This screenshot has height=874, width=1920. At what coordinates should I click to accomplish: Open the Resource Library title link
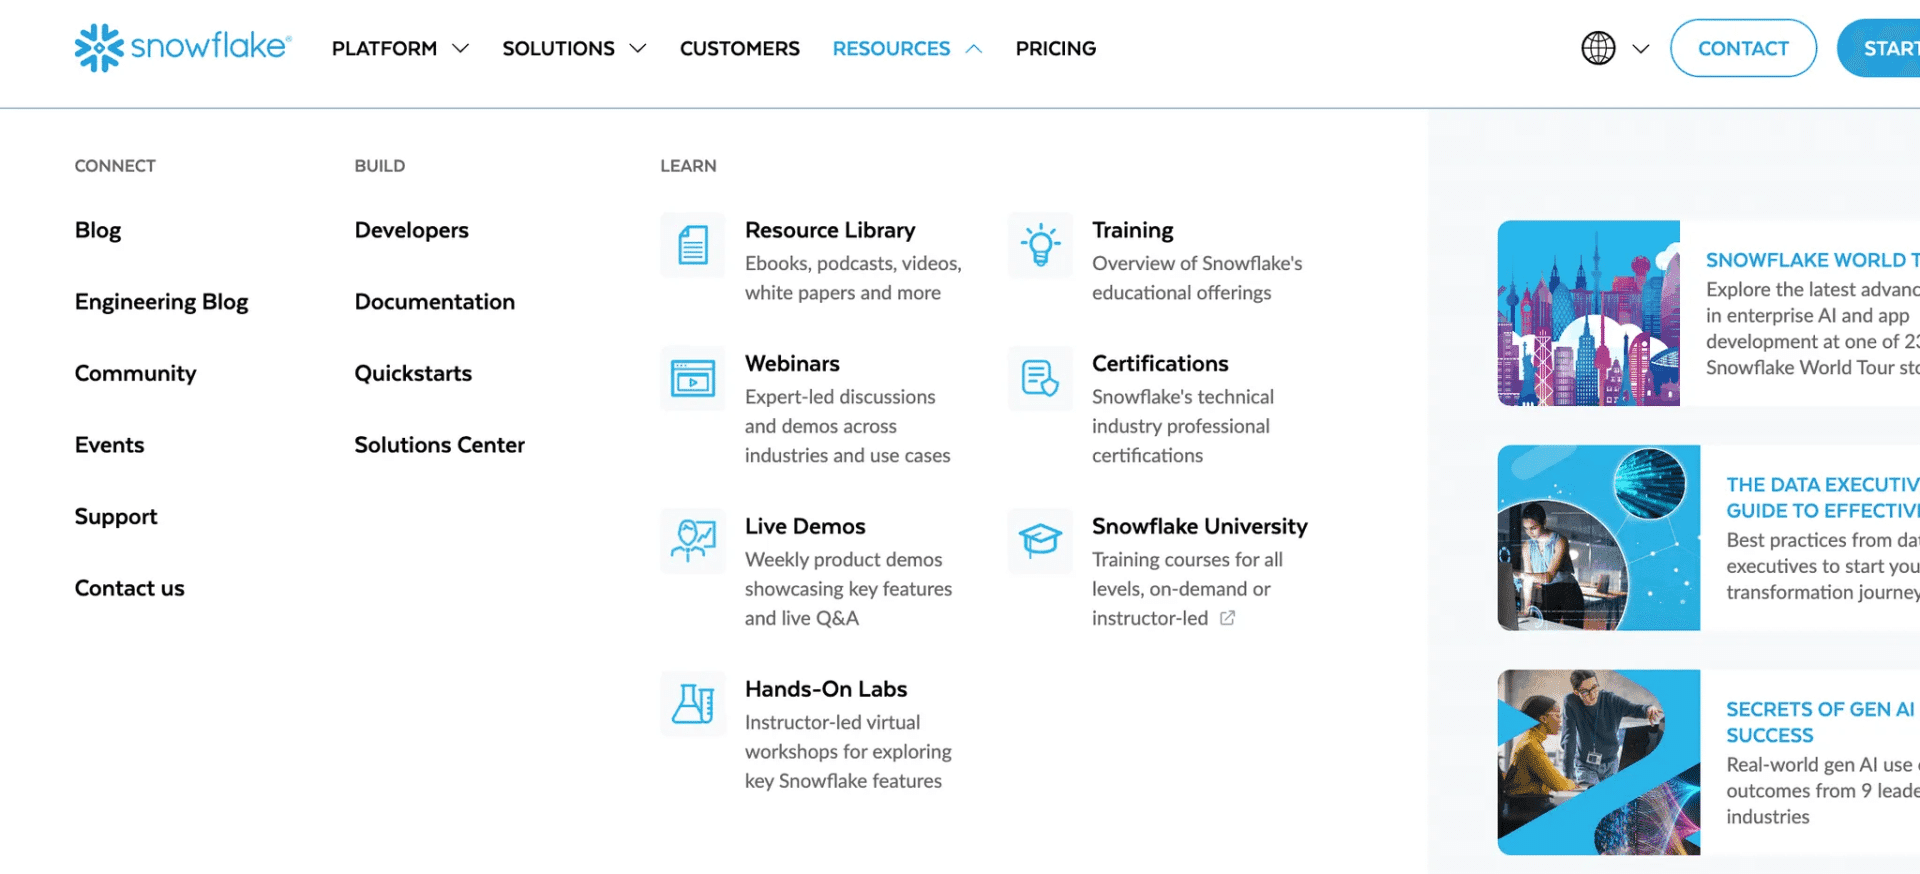(x=830, y=230)
